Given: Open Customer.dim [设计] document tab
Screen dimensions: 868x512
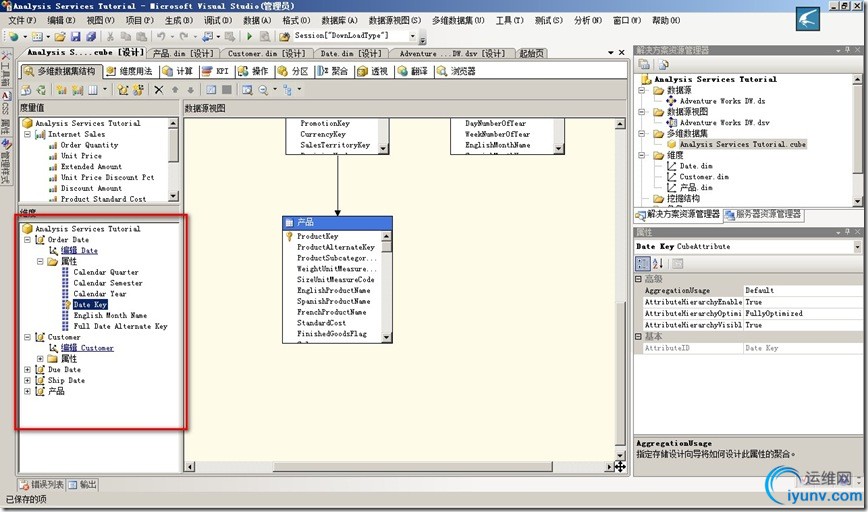Looking at the screenshot, I should [266, 54].
